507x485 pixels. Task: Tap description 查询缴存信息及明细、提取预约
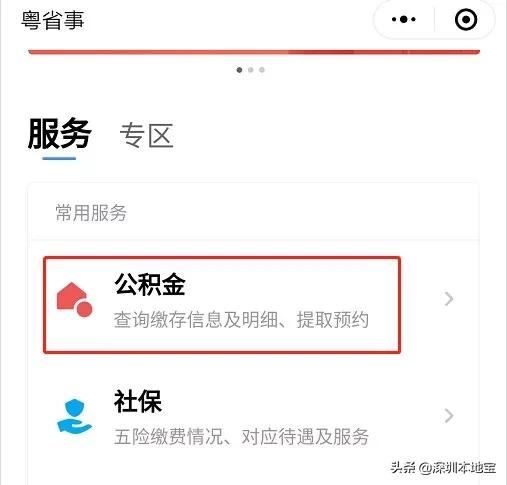(x=241, y=319)
